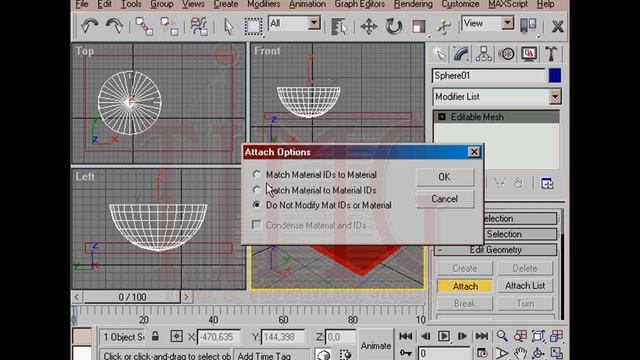Click the Redo arrow icon
The height and width of the screenshot is (360, 640).
click(x=114, y=26)
